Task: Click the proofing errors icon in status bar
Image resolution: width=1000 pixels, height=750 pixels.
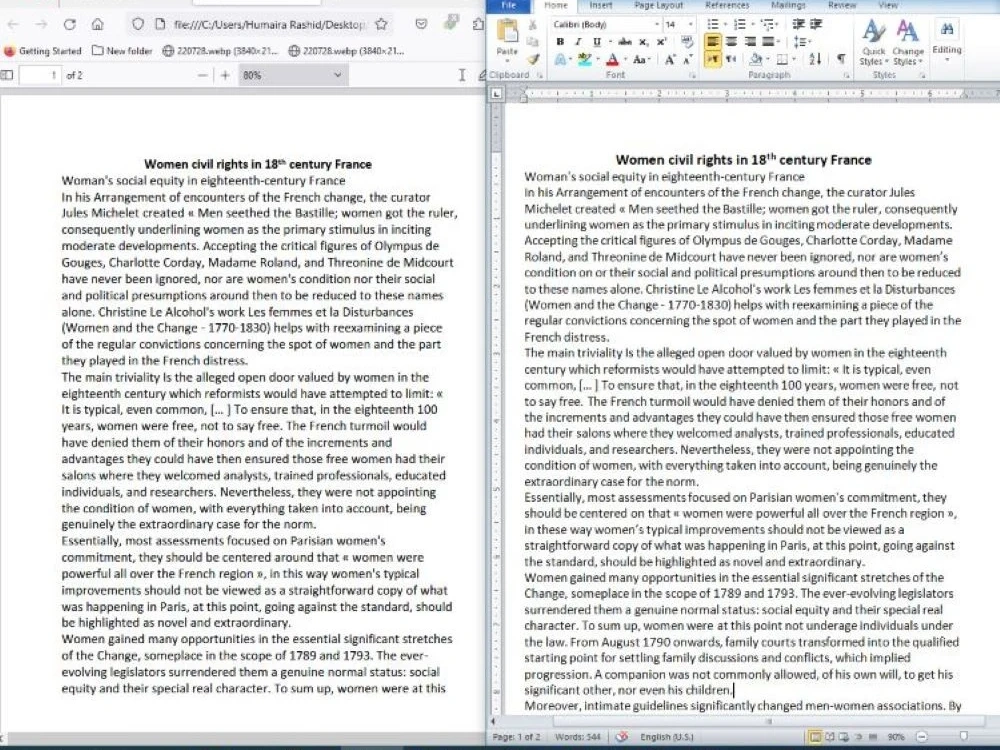Action: click(621, 737)
